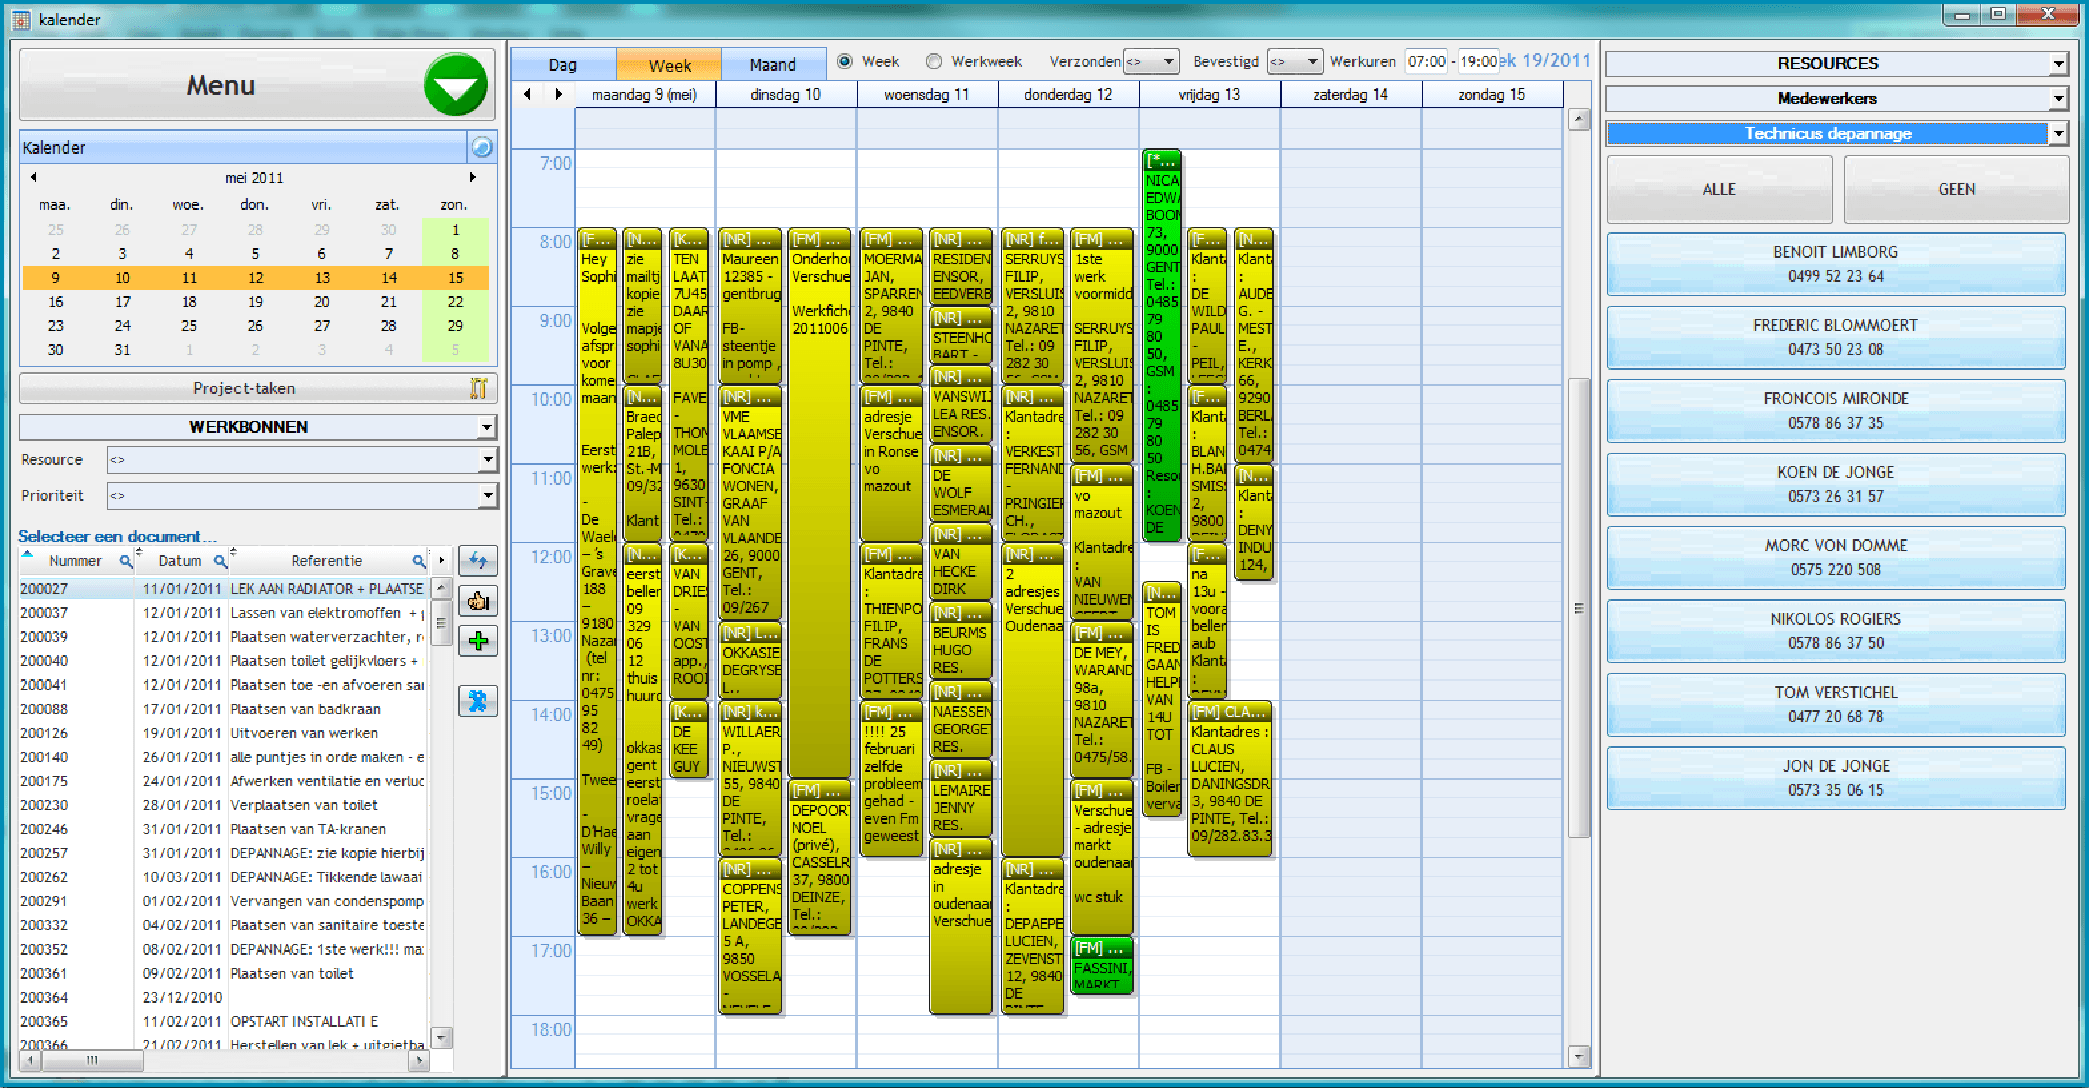Select the Werkweek radio button

tap(934, 62)
